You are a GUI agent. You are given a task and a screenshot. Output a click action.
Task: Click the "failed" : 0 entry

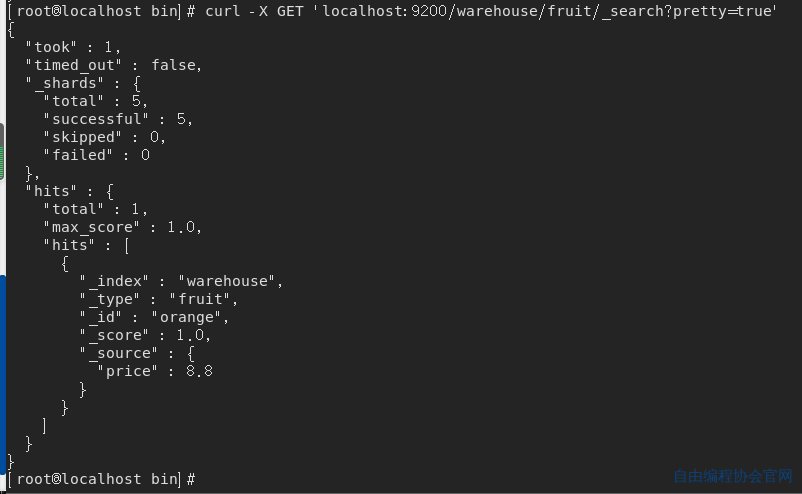[x=95, y=155]
